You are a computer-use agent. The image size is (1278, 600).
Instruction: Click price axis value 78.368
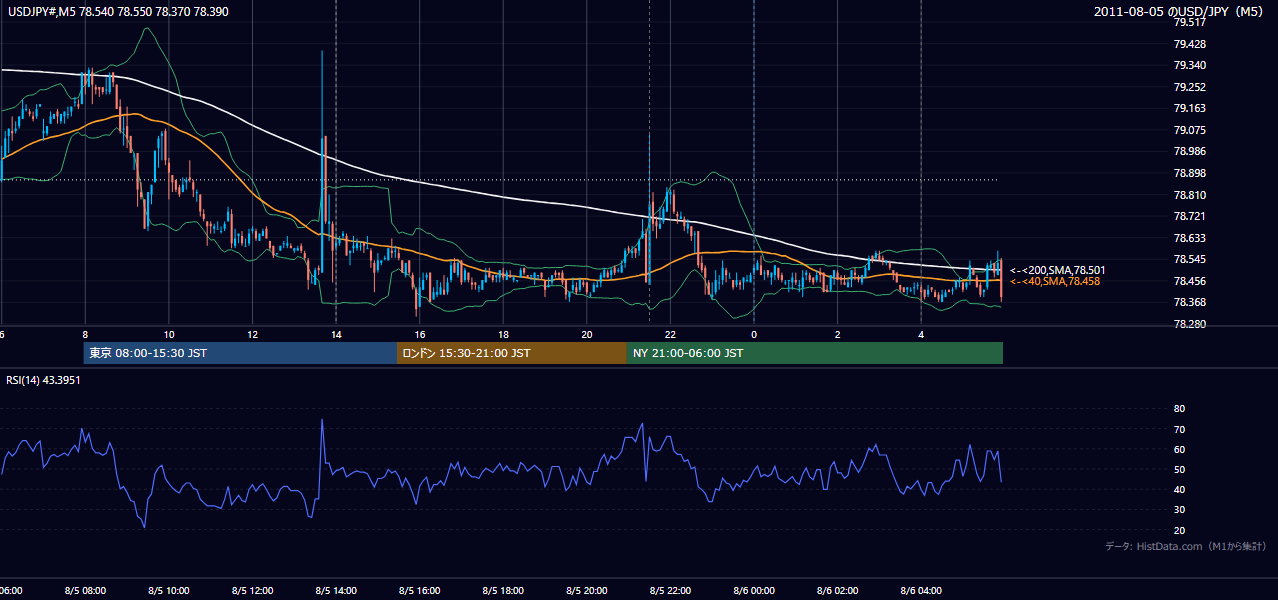click(x=1189, y=302)
